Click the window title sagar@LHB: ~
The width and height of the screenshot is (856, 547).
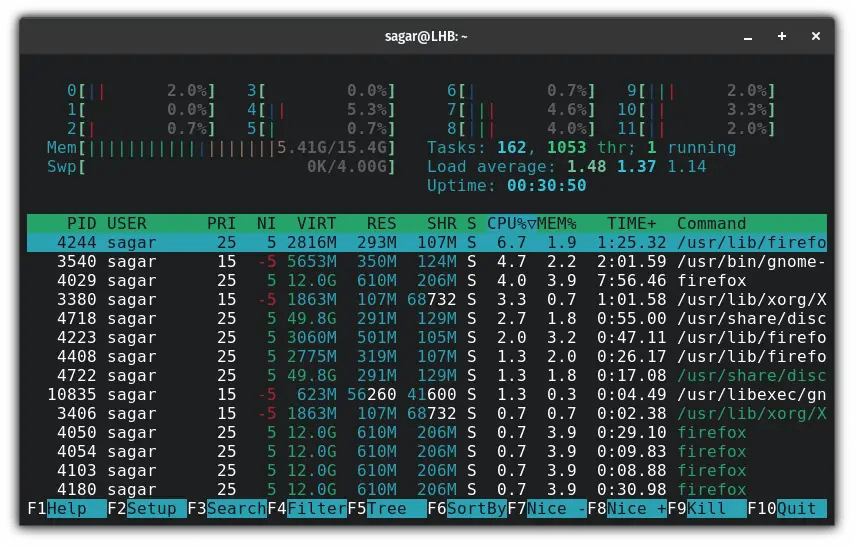426,37
